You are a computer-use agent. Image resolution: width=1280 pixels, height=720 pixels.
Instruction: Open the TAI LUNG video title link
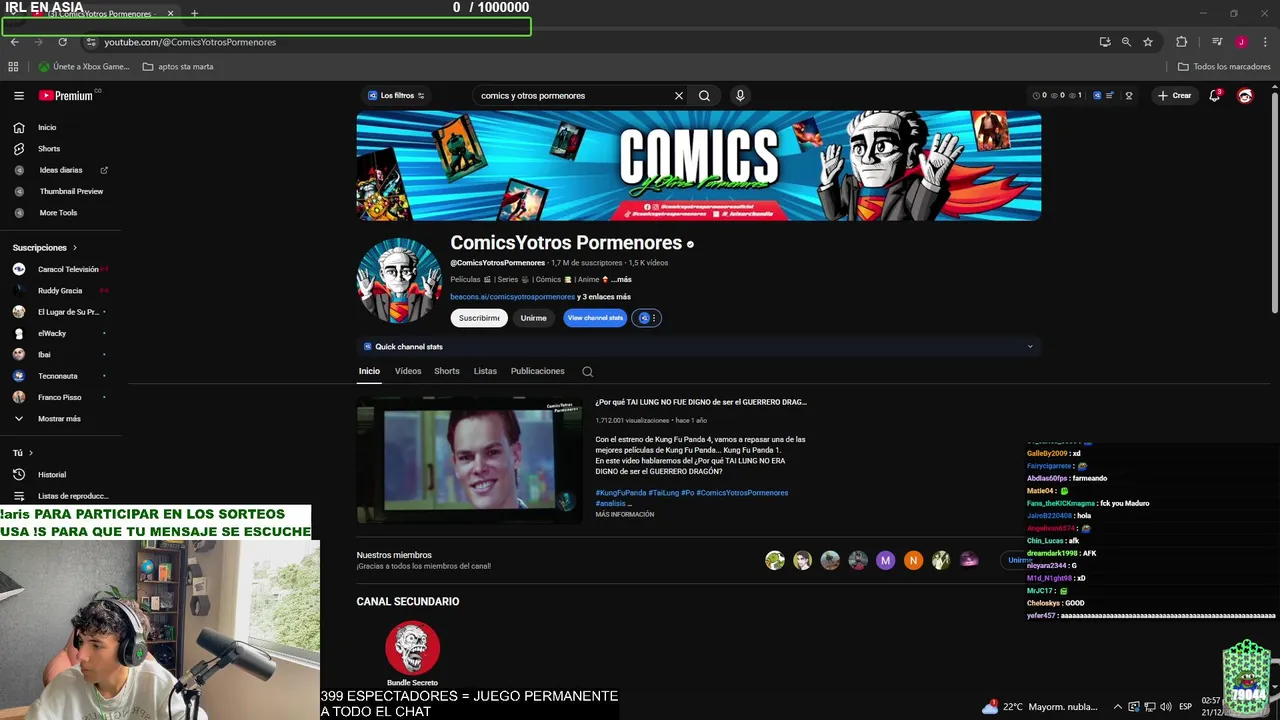tap(701, 402)
